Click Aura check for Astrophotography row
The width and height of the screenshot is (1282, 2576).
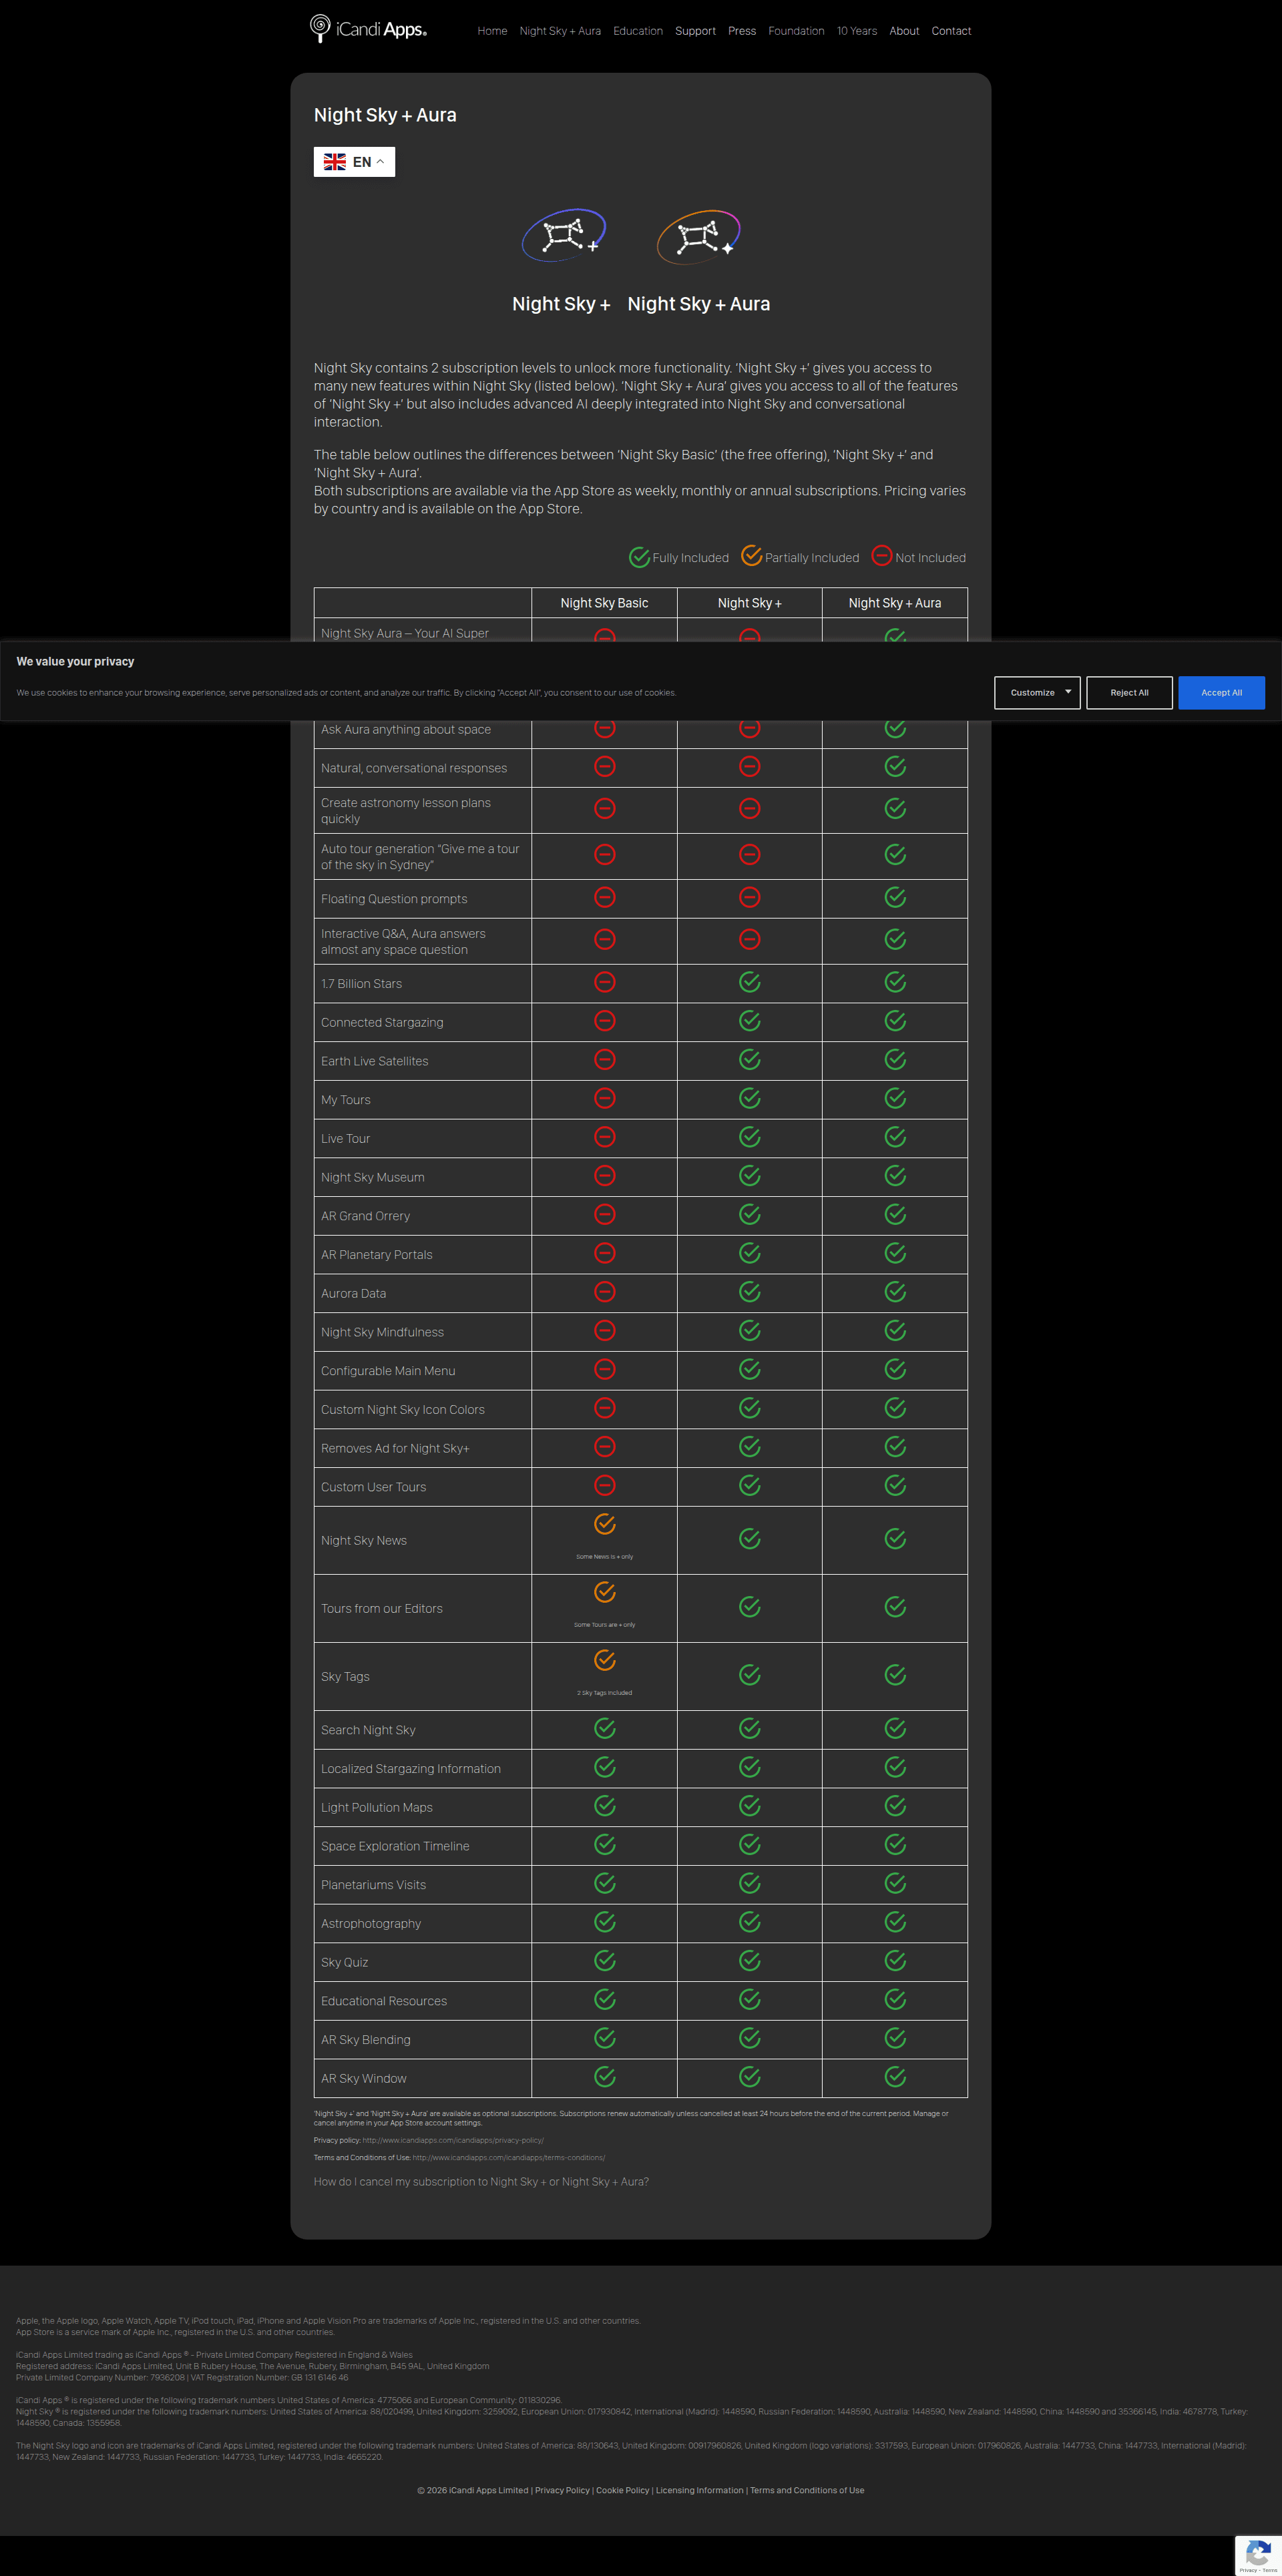click(896, 1922)
